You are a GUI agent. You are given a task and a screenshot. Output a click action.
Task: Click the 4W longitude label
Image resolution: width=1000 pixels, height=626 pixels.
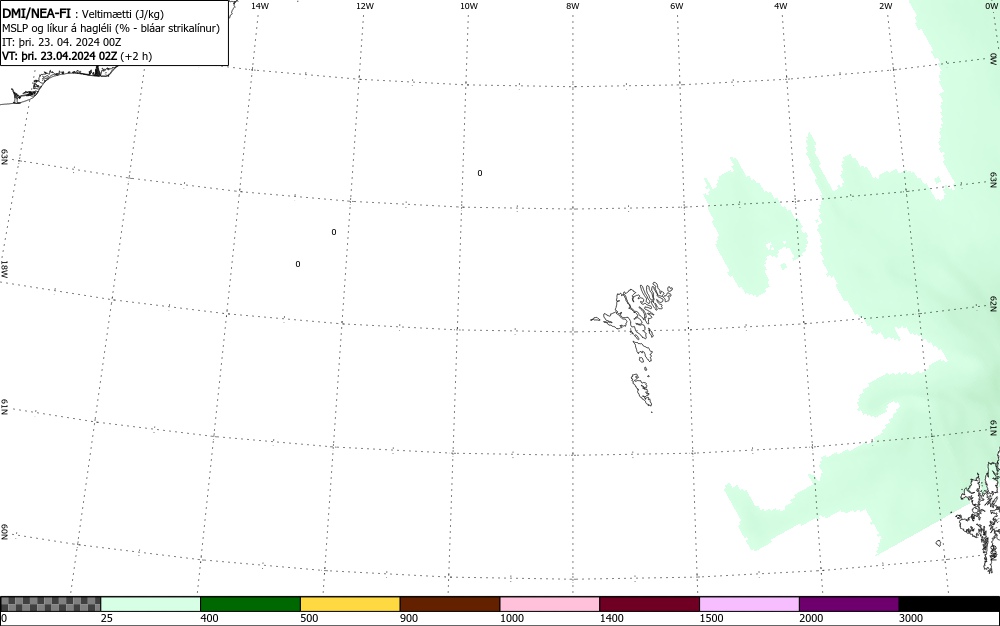781,6
